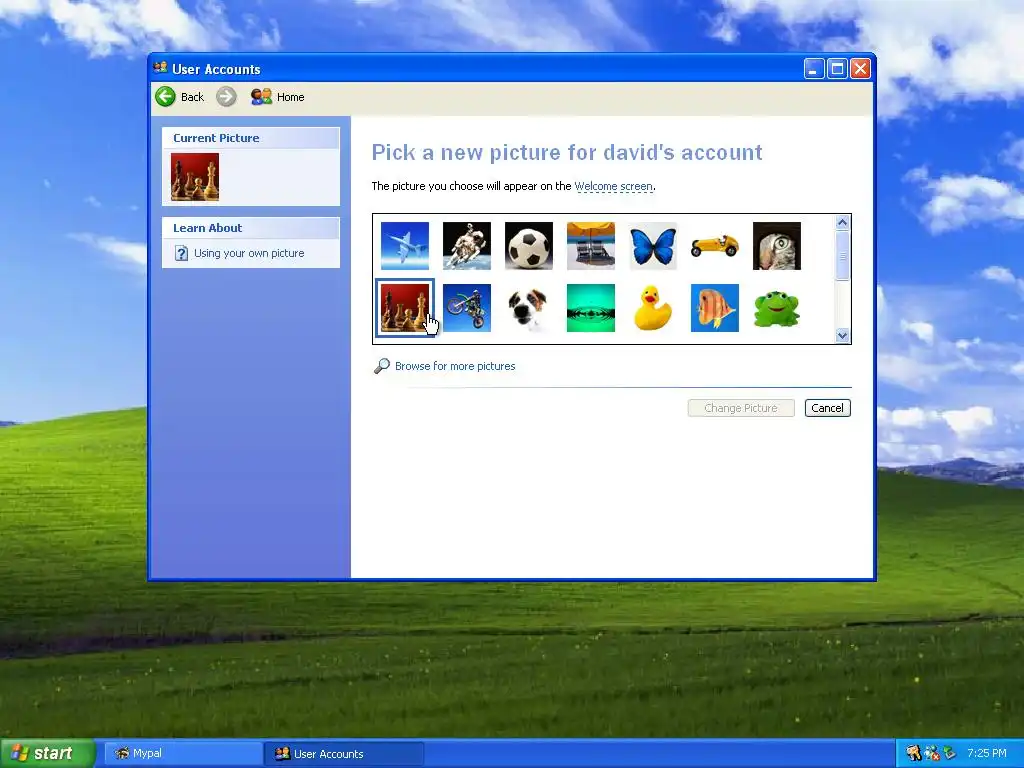The image size is (1024, 768).
Task: Click the Welcome screen link
Action: (x=613, y=186)
